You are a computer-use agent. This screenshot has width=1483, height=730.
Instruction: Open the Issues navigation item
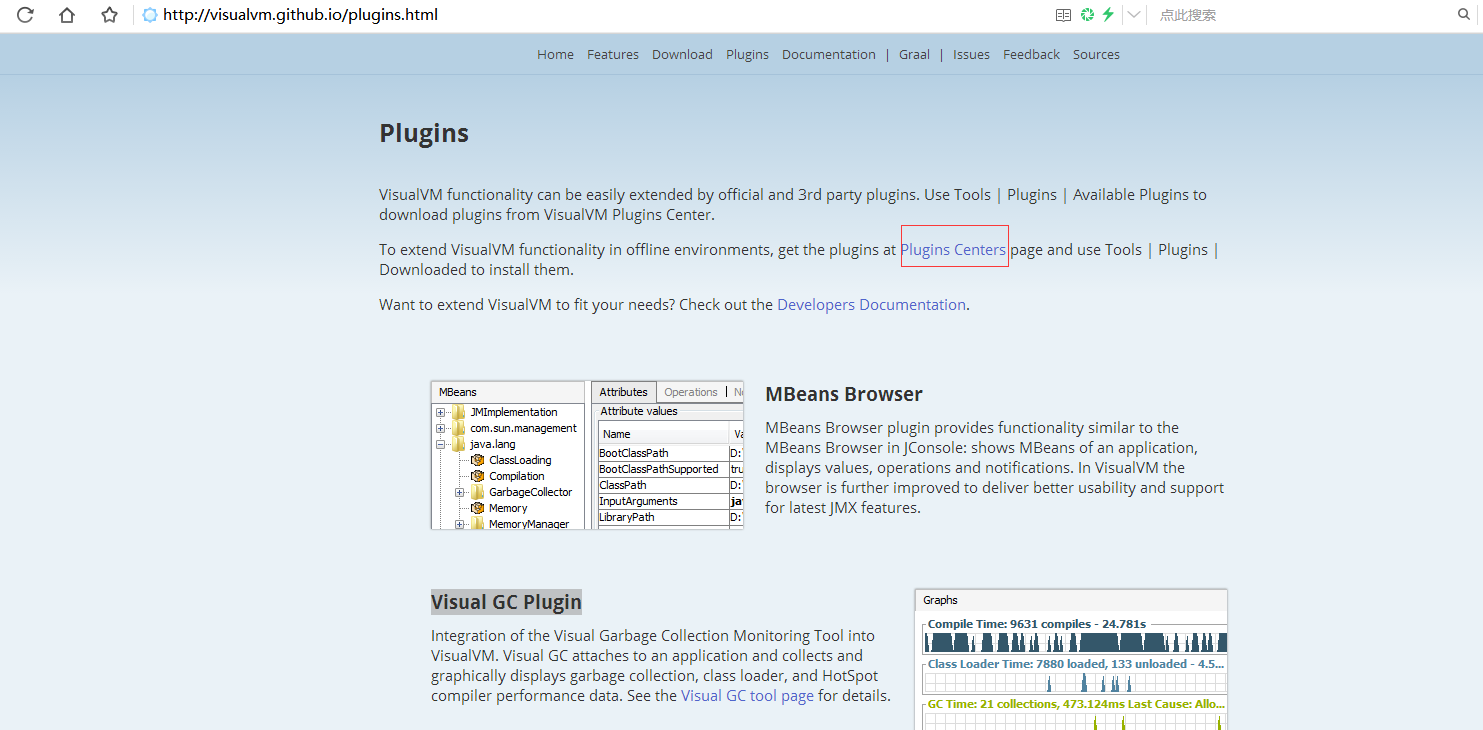tap(971, 54)
